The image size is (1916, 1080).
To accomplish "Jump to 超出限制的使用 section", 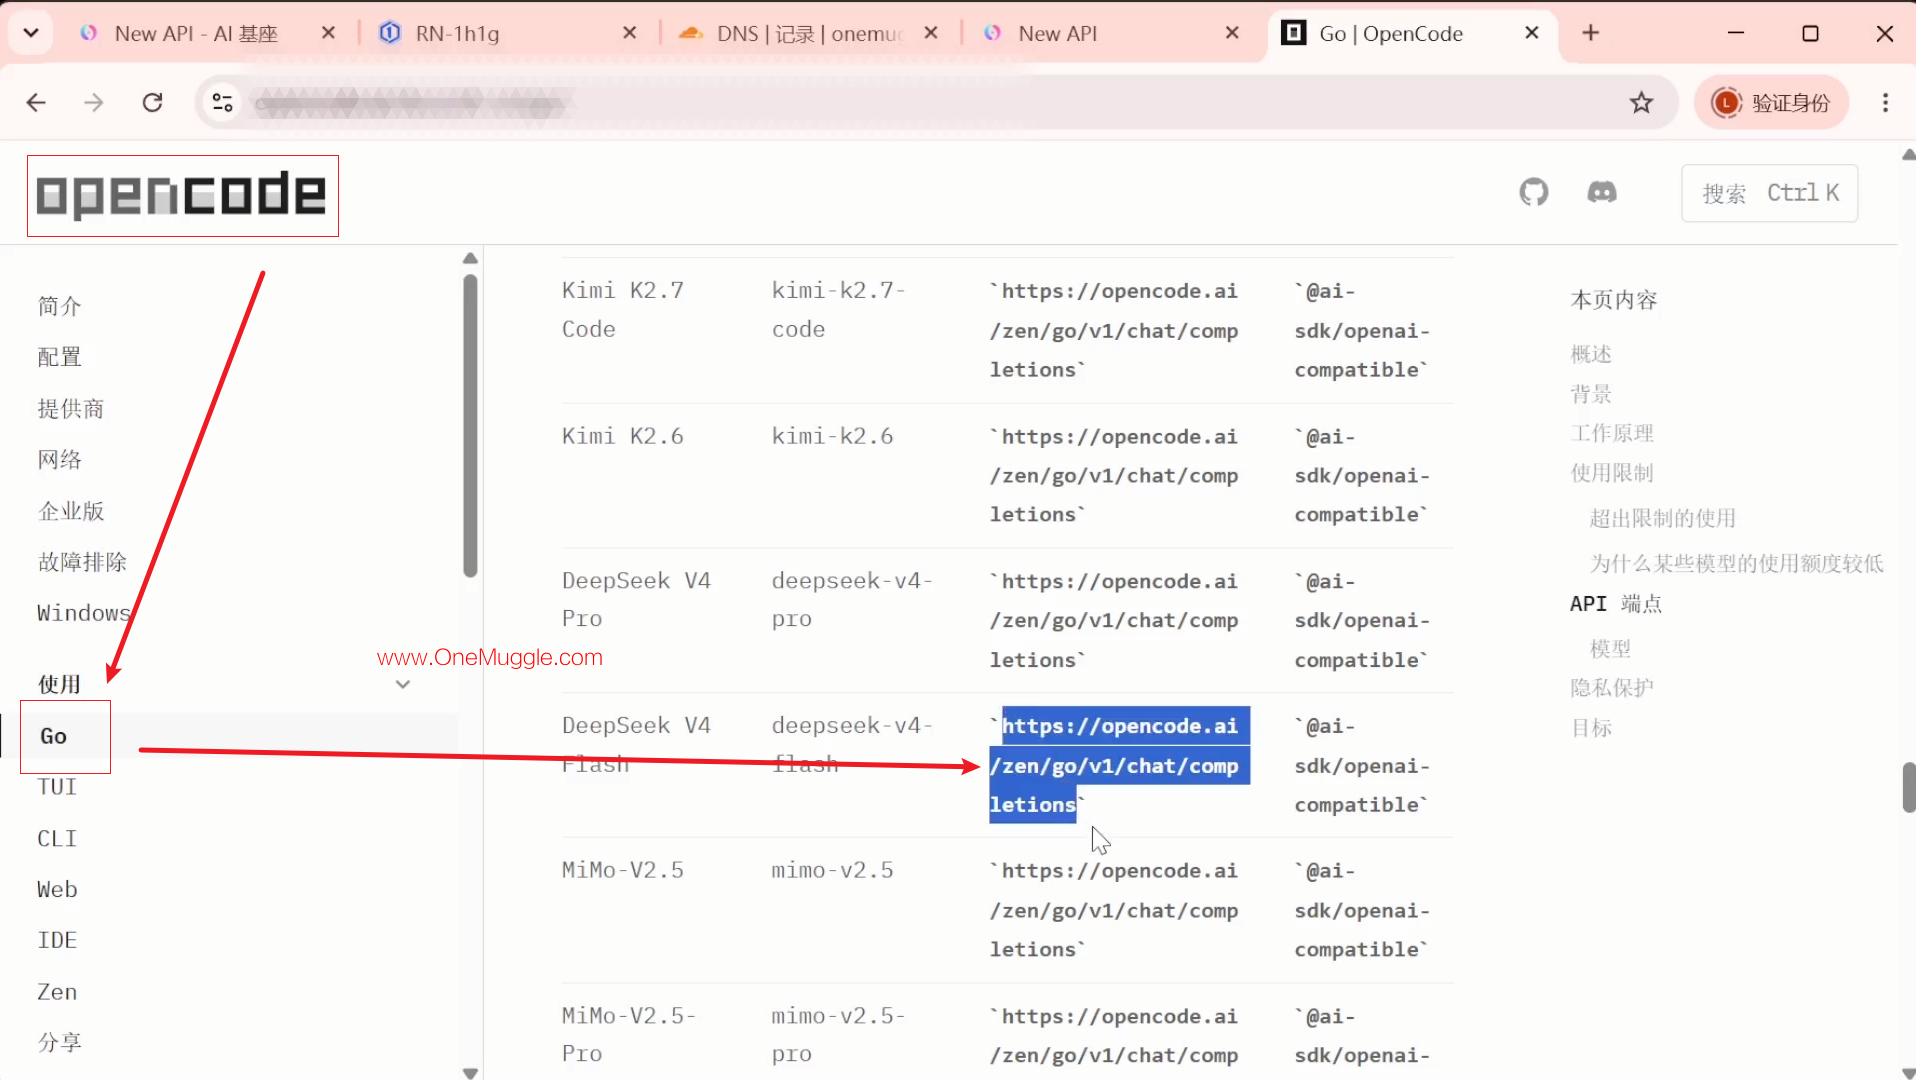I will point(1663,518).
